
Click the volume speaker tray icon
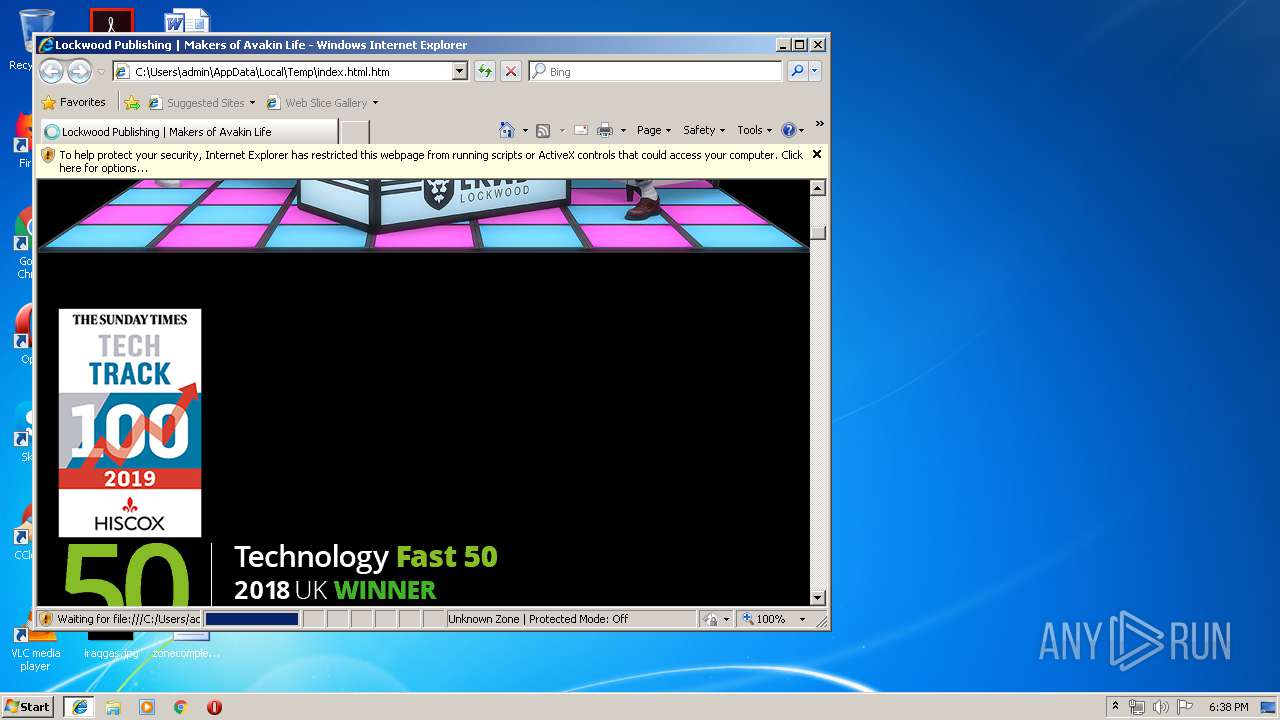pos(1161,707)
